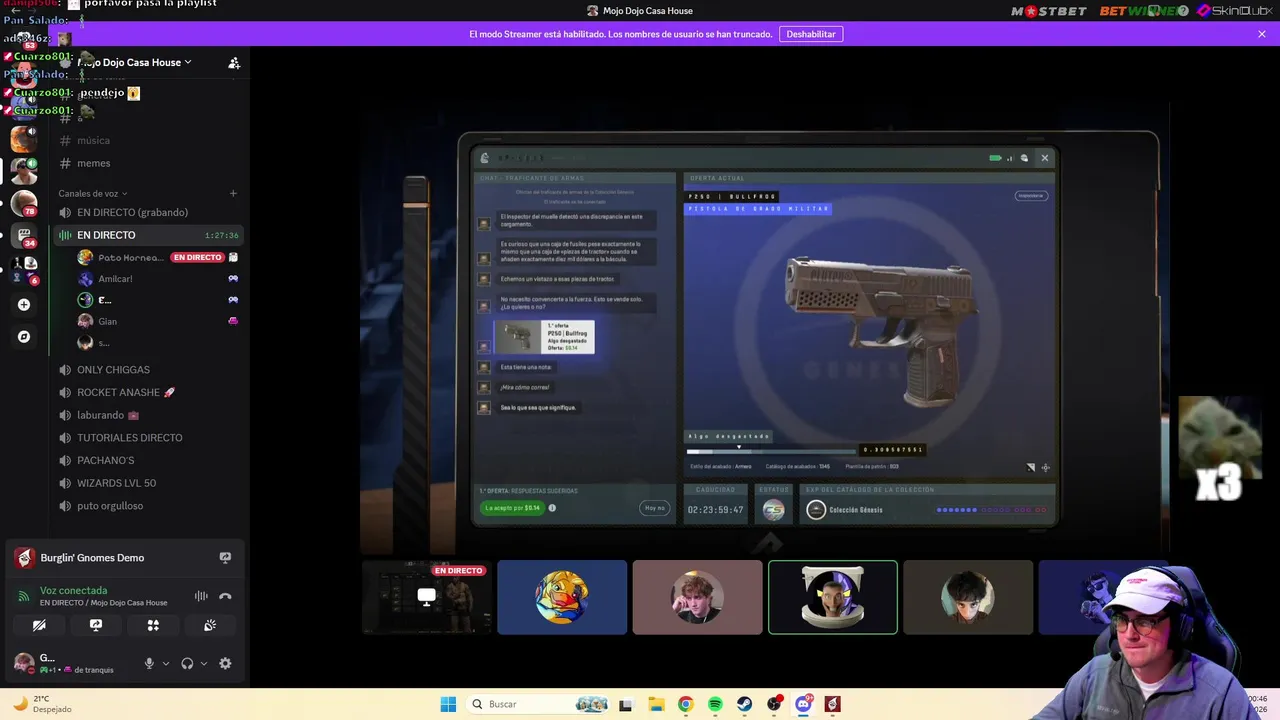The height and width of the screenshot is (720, 1280).
Task: Open the discover servers compass icon
Action: [x=24, y=337]
